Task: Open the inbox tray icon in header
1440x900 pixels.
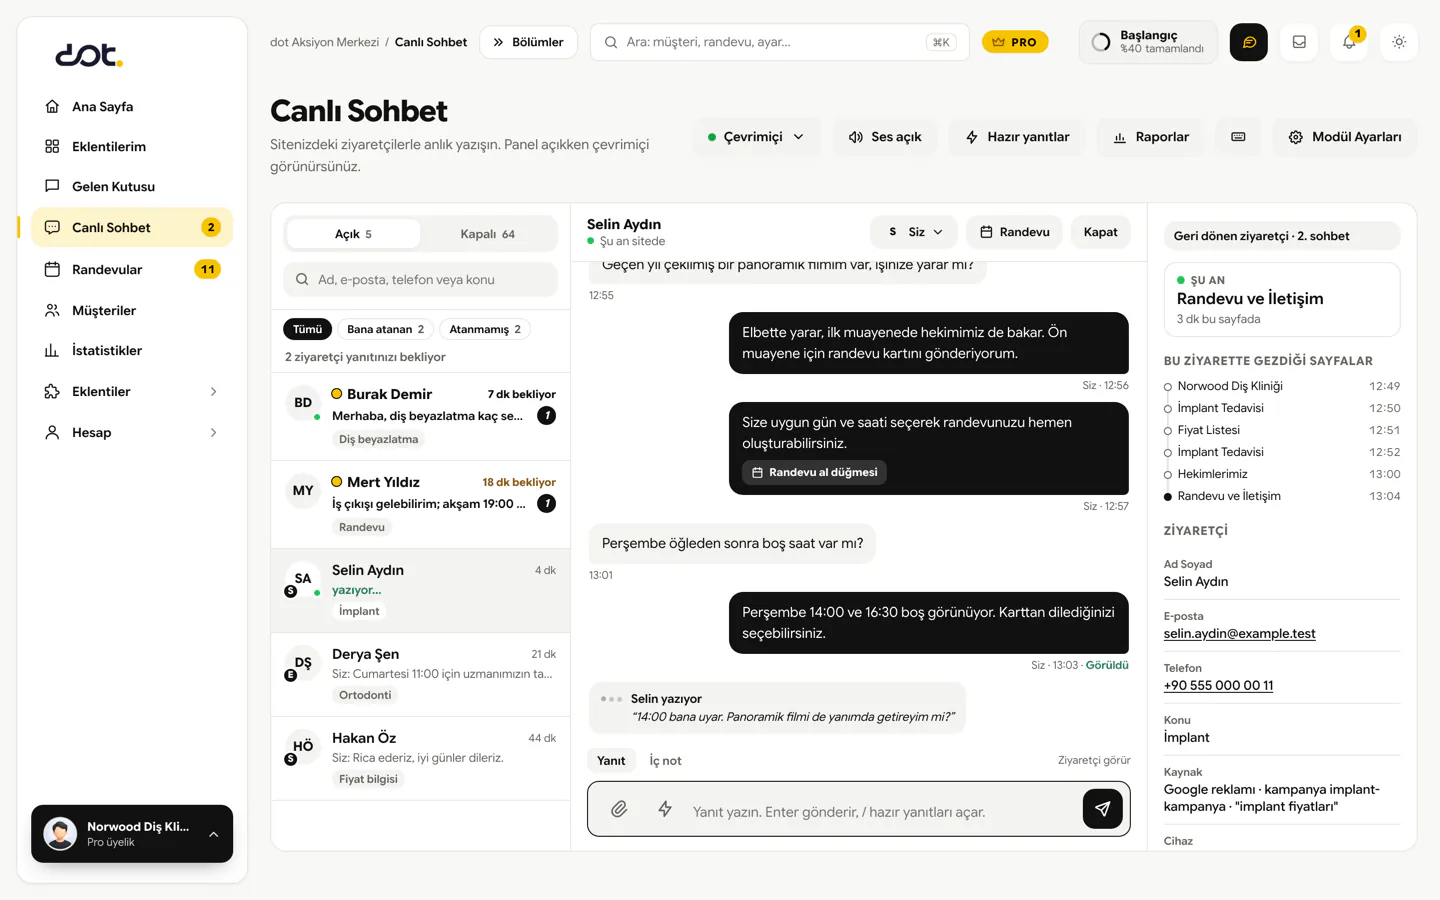Action: tap(1299, 42)
